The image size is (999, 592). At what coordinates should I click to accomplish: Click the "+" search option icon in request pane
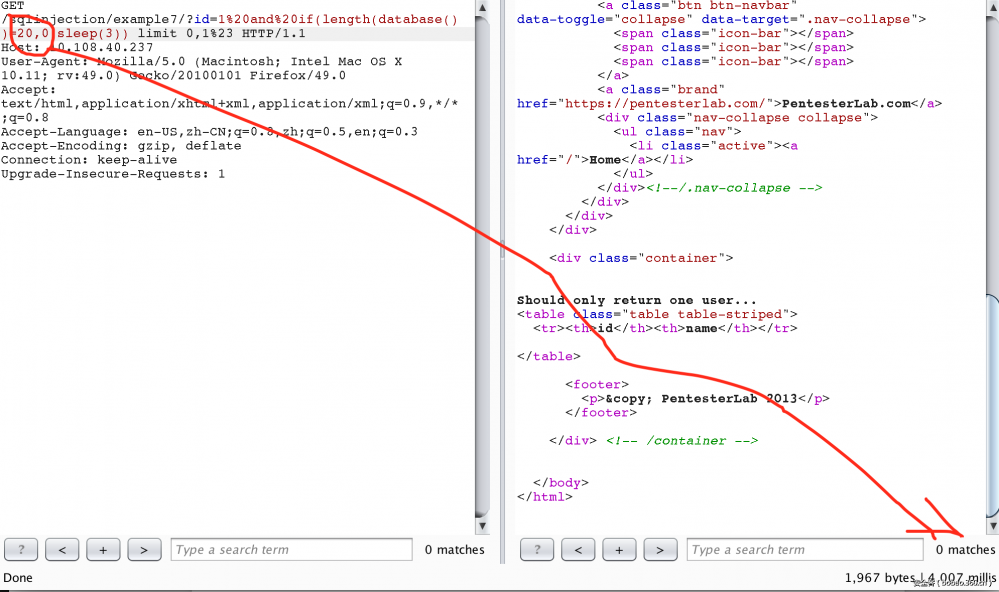[x=103, y=549]
